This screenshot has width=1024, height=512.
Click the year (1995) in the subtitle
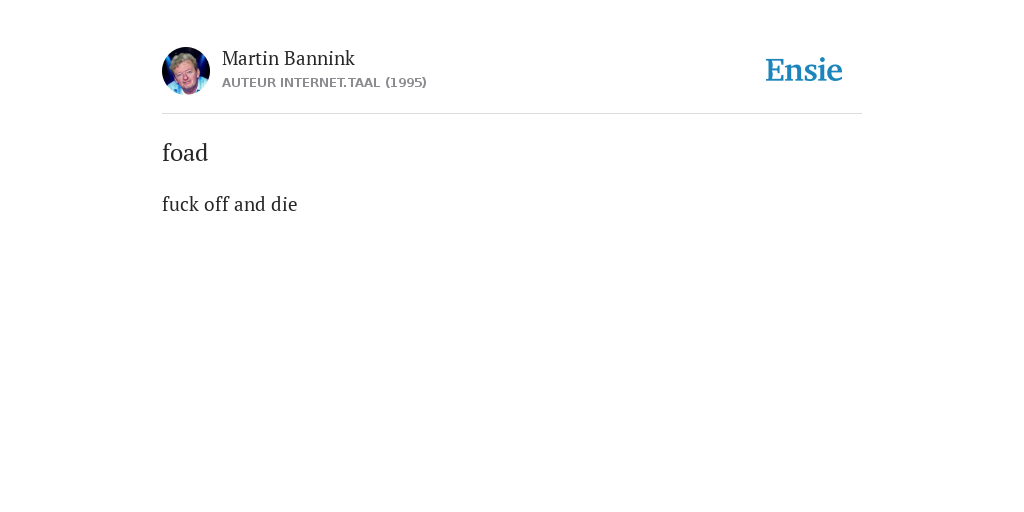coord(406,82)
